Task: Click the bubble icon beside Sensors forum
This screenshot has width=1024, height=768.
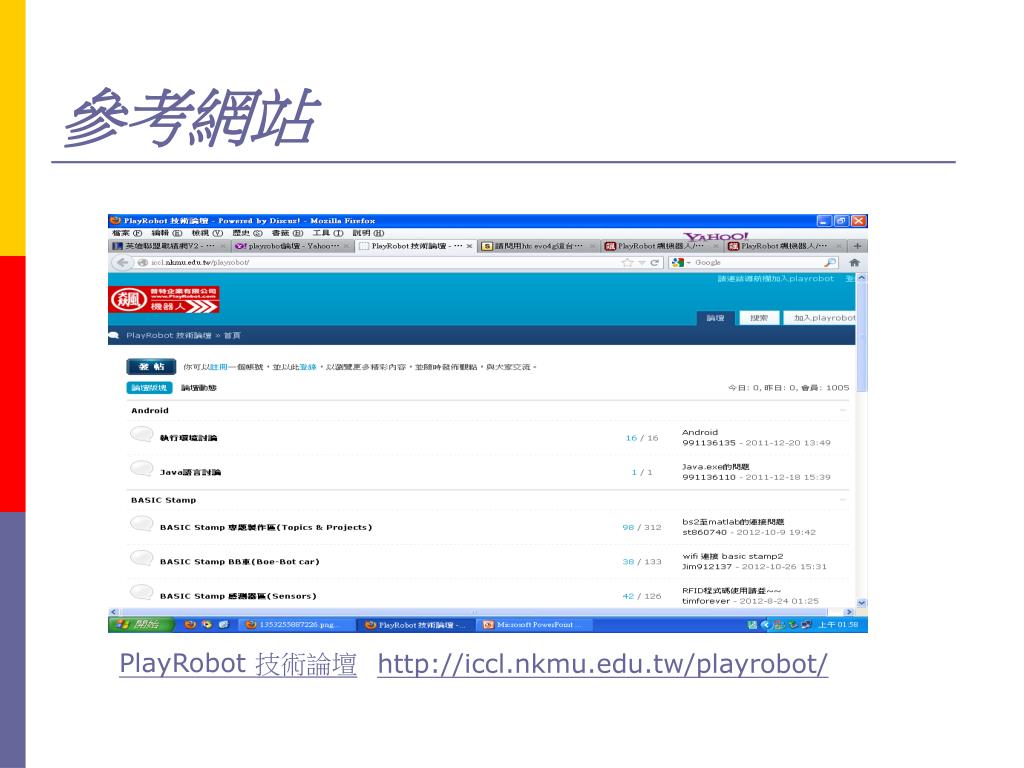Action: coord(141,592)
